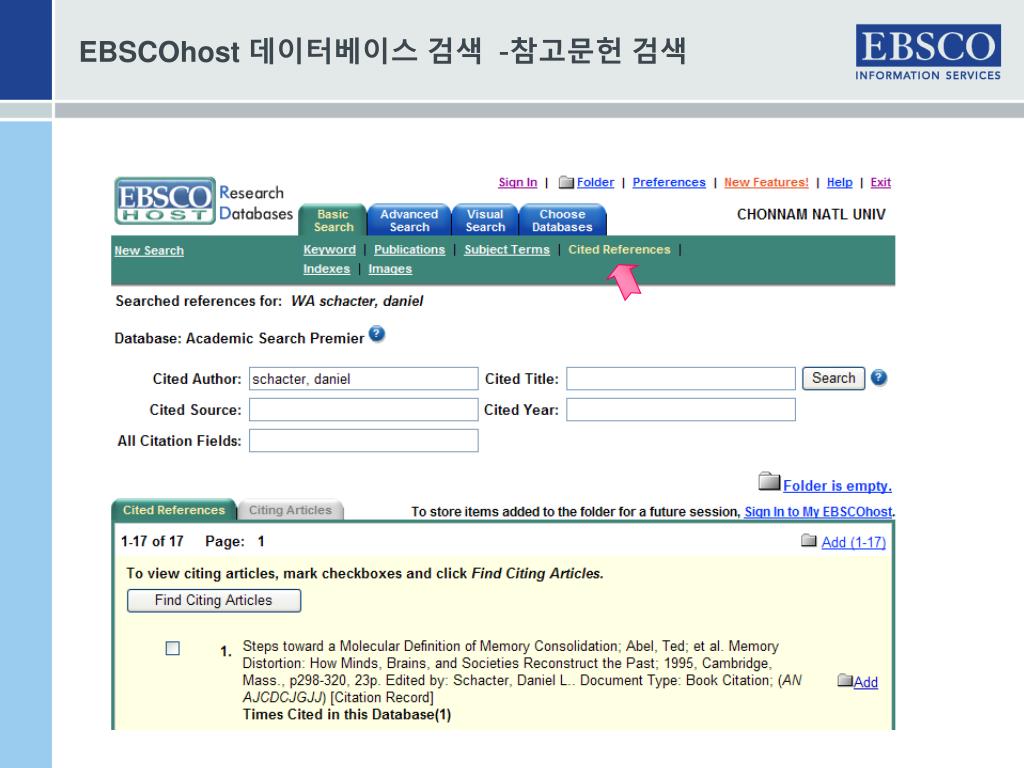Click the EBSCO Information Services logo
This screenshot has width=1024, height=768.
point(928,52)
